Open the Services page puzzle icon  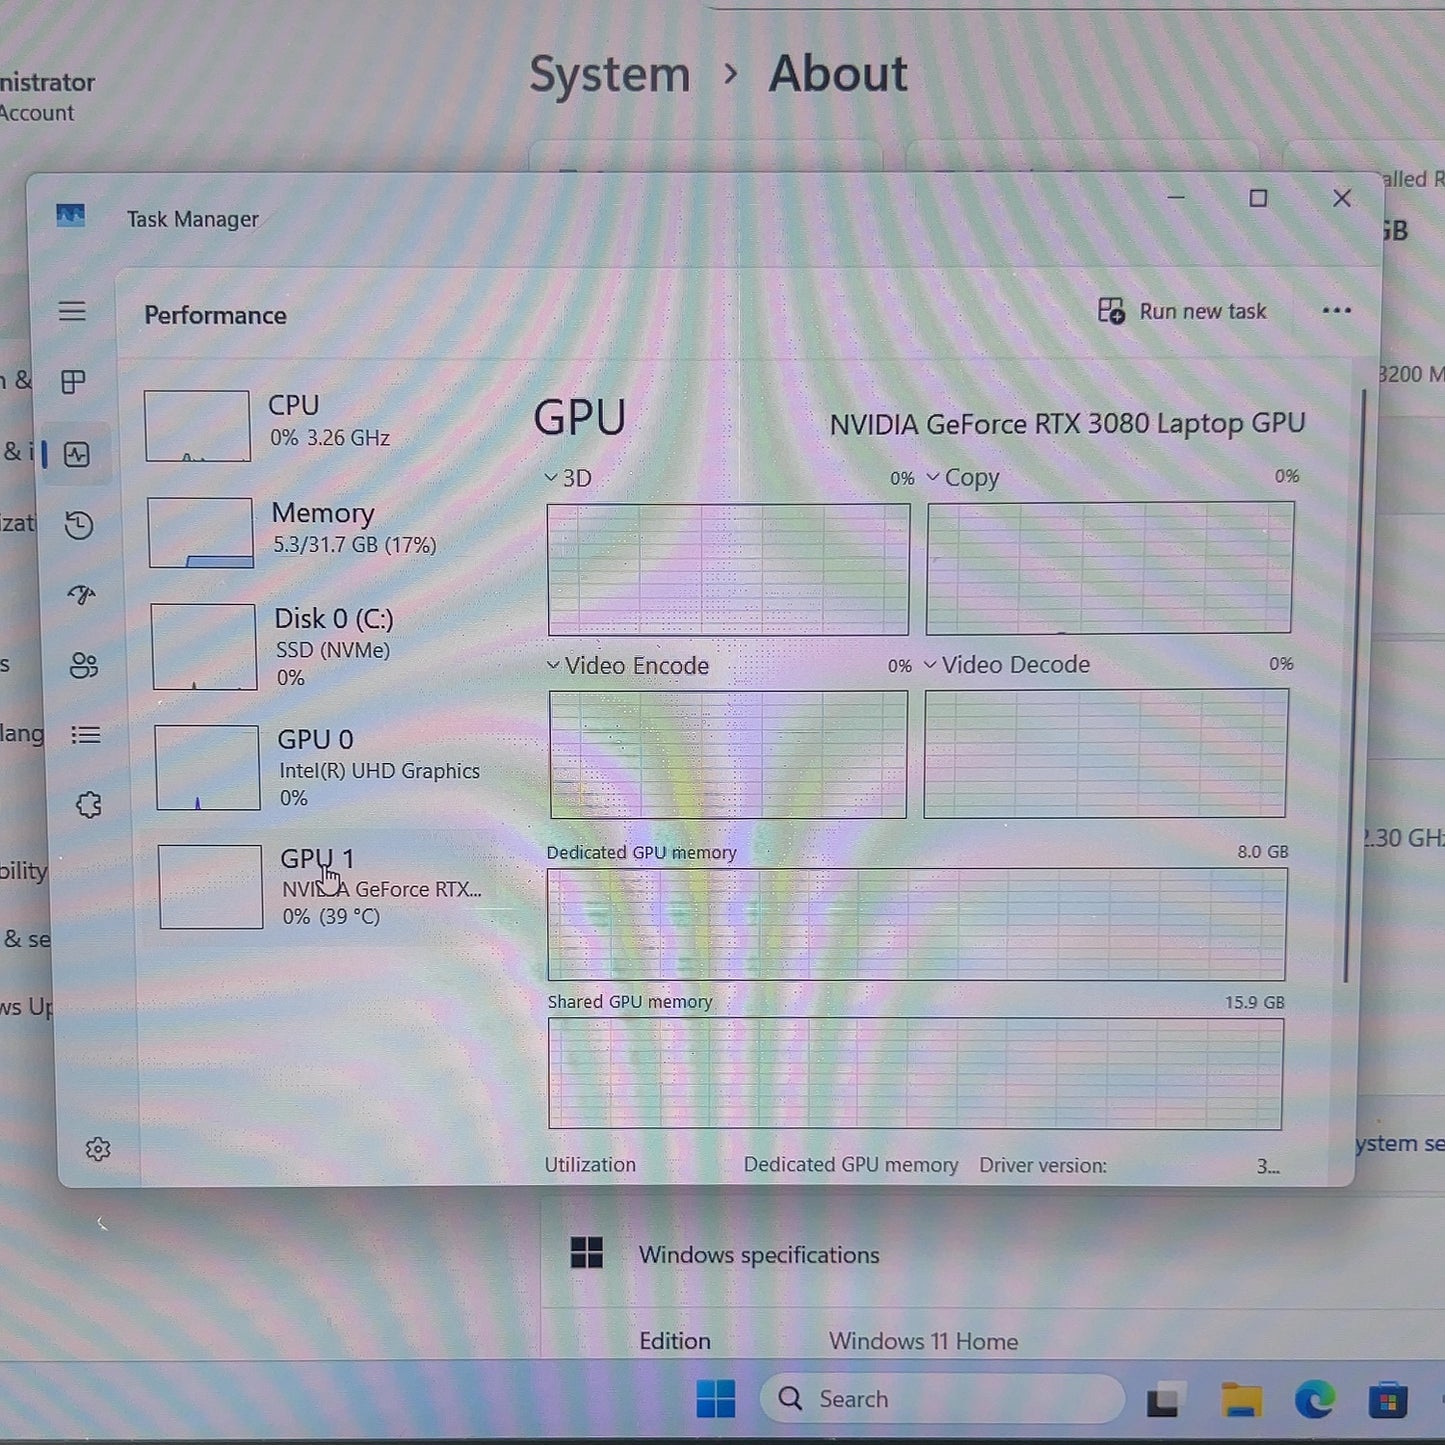[x=89, y=805]
